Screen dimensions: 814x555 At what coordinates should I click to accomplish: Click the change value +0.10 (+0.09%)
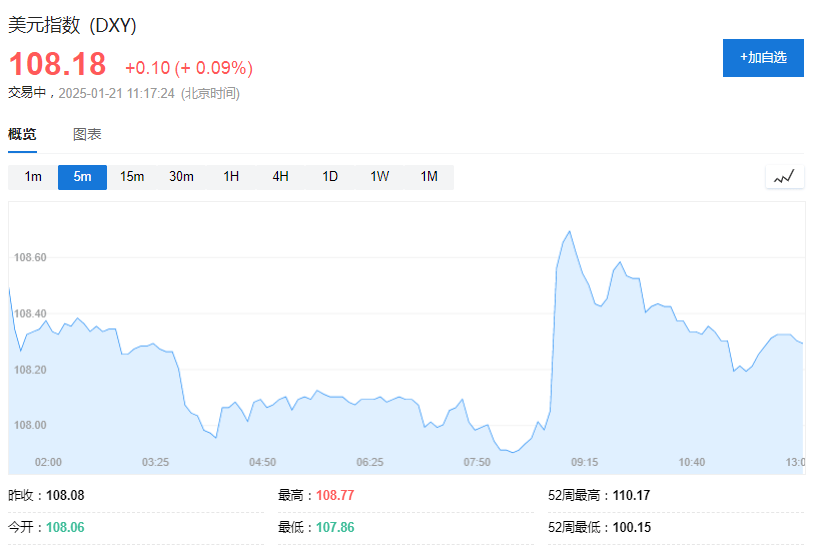(189, 68)
